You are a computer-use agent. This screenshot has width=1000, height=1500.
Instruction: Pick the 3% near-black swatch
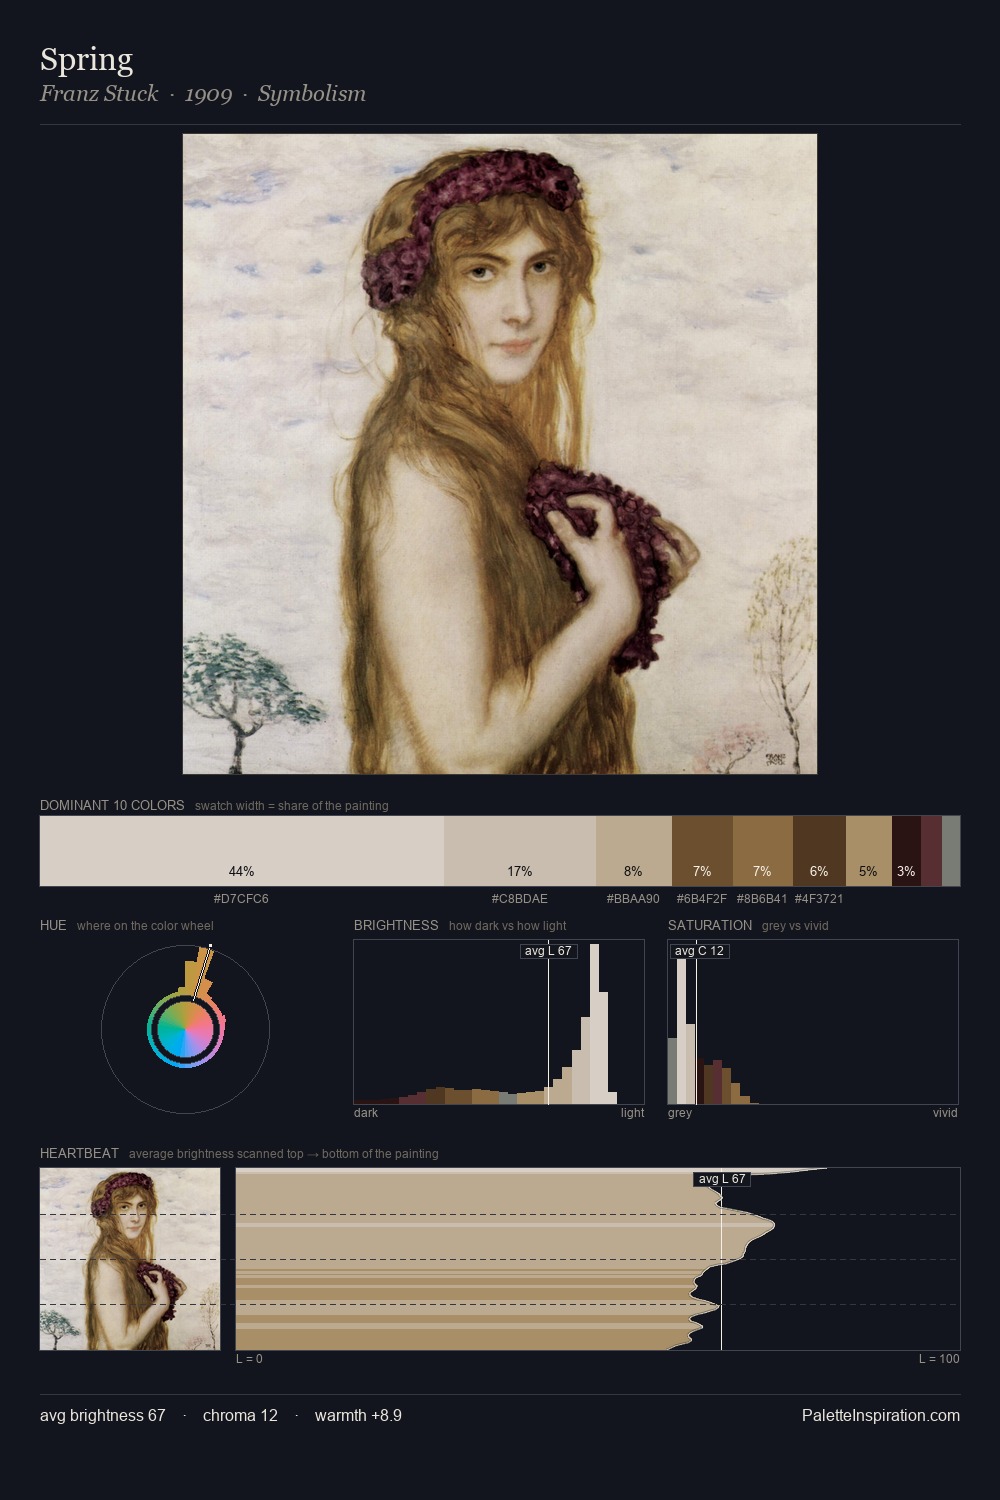click(906, 851)
